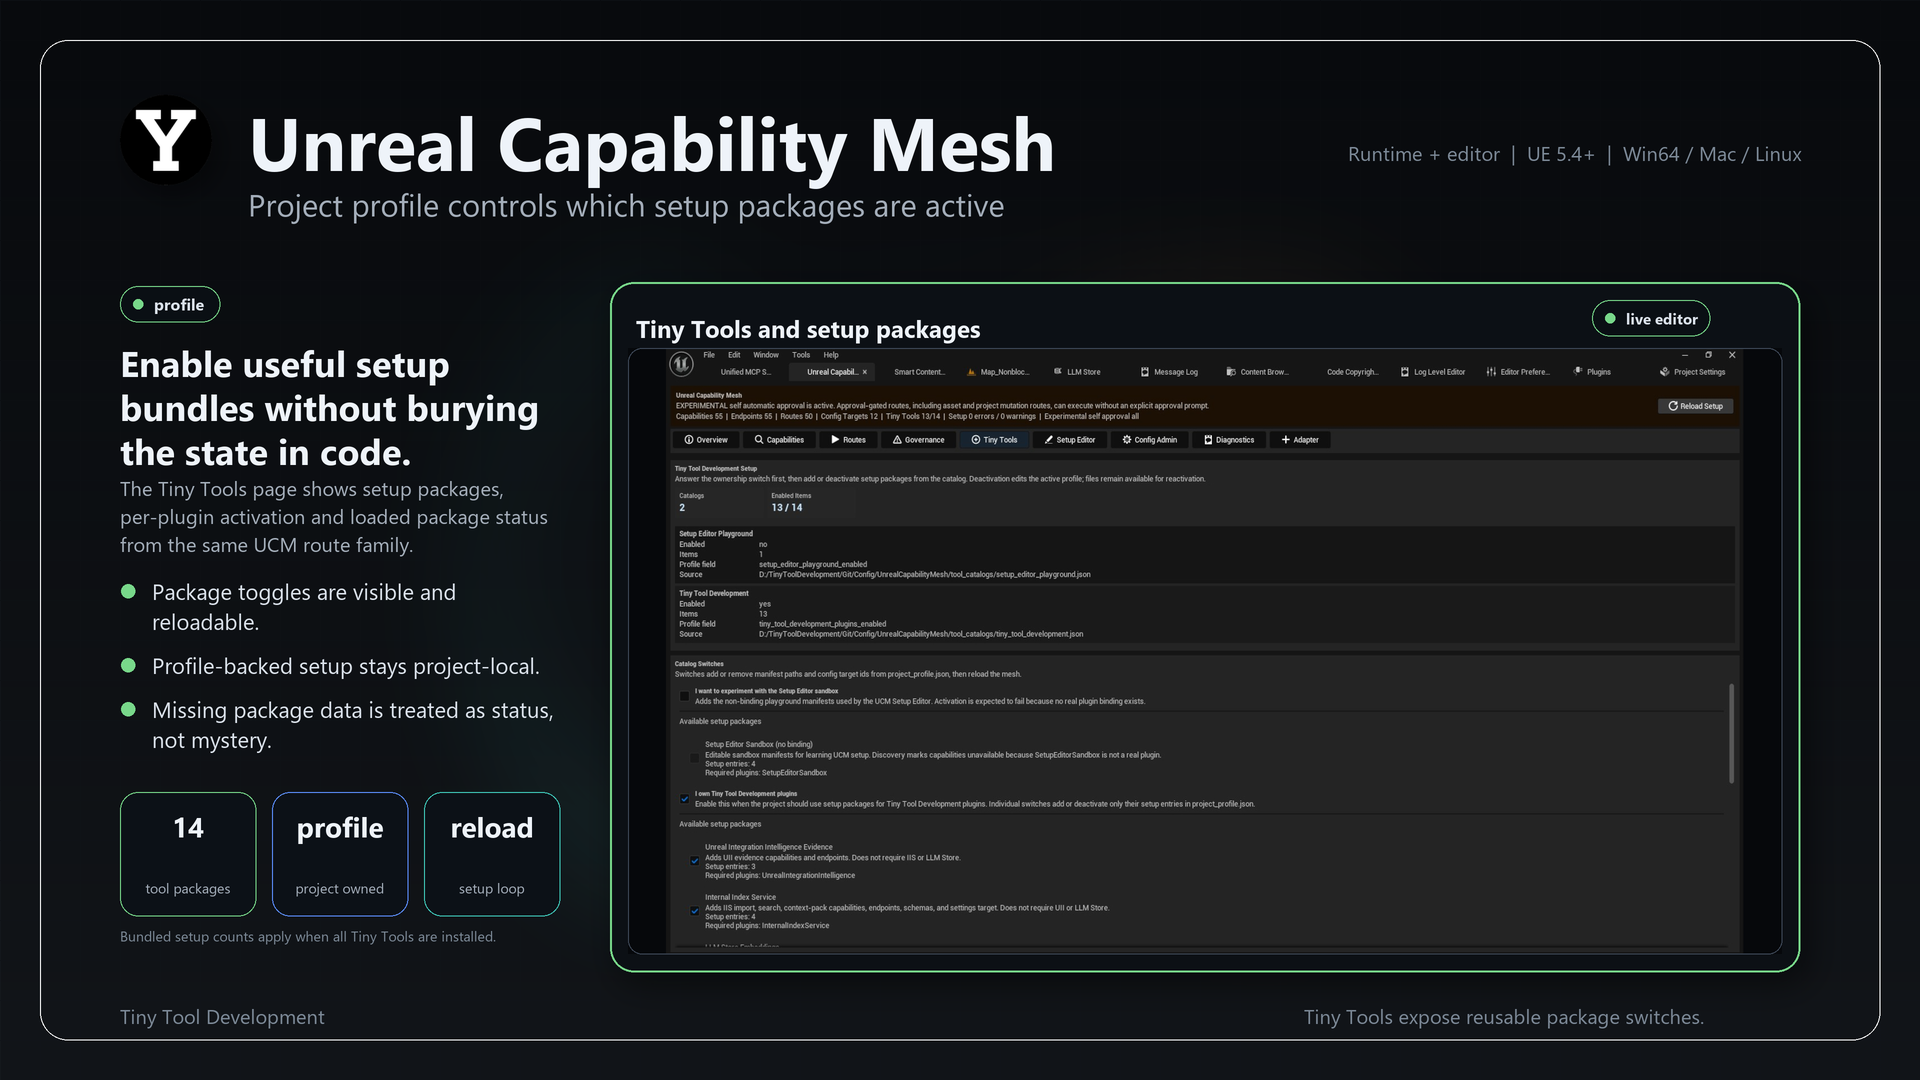This screenshot has height=1080, width=1920.
Task: Switch to the Code Copyrigh... tab
Action: (1352, 372)
